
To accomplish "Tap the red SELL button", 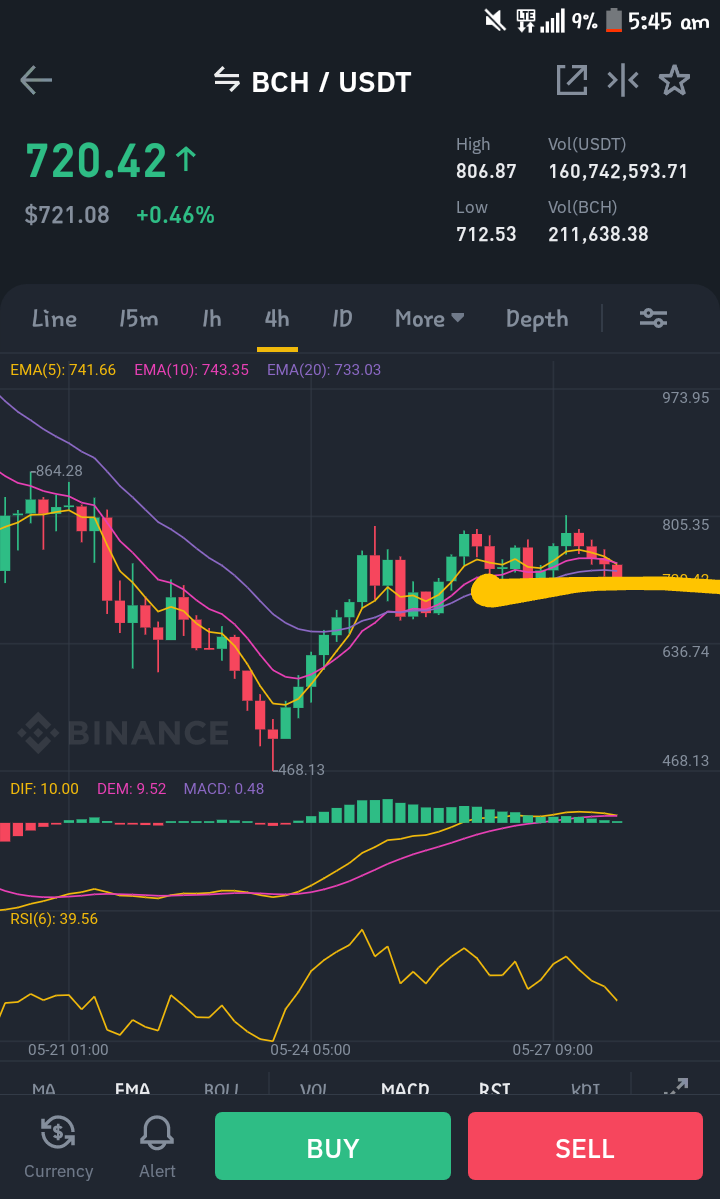I will click(x=585, y=1145).
